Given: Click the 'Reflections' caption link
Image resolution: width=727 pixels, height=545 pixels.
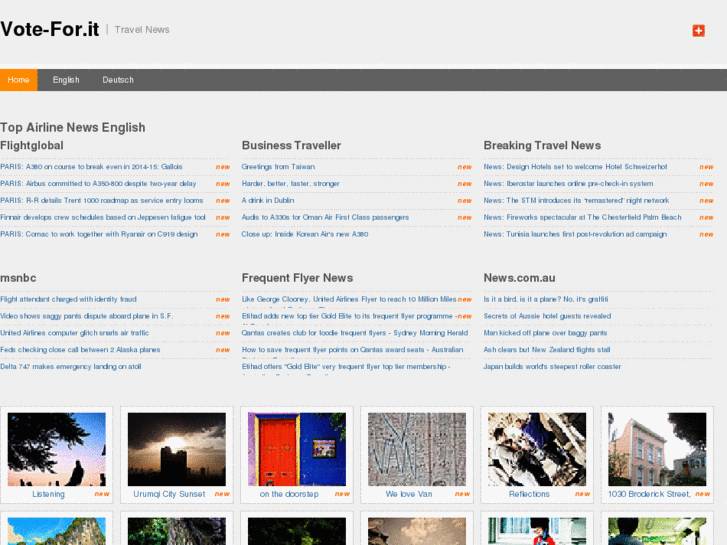Looking at the screenshot, I should point(529,494).
